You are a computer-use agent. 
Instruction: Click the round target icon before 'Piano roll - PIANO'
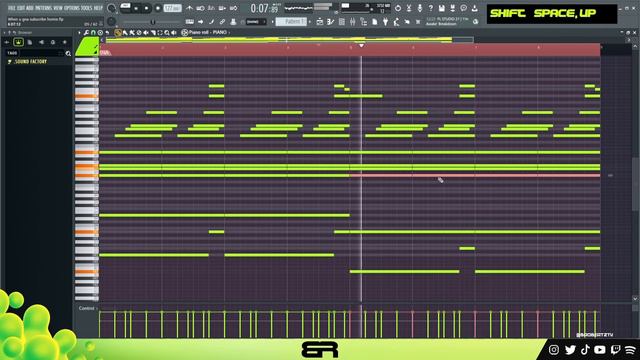pyautogui.click(x=184, y=33)
